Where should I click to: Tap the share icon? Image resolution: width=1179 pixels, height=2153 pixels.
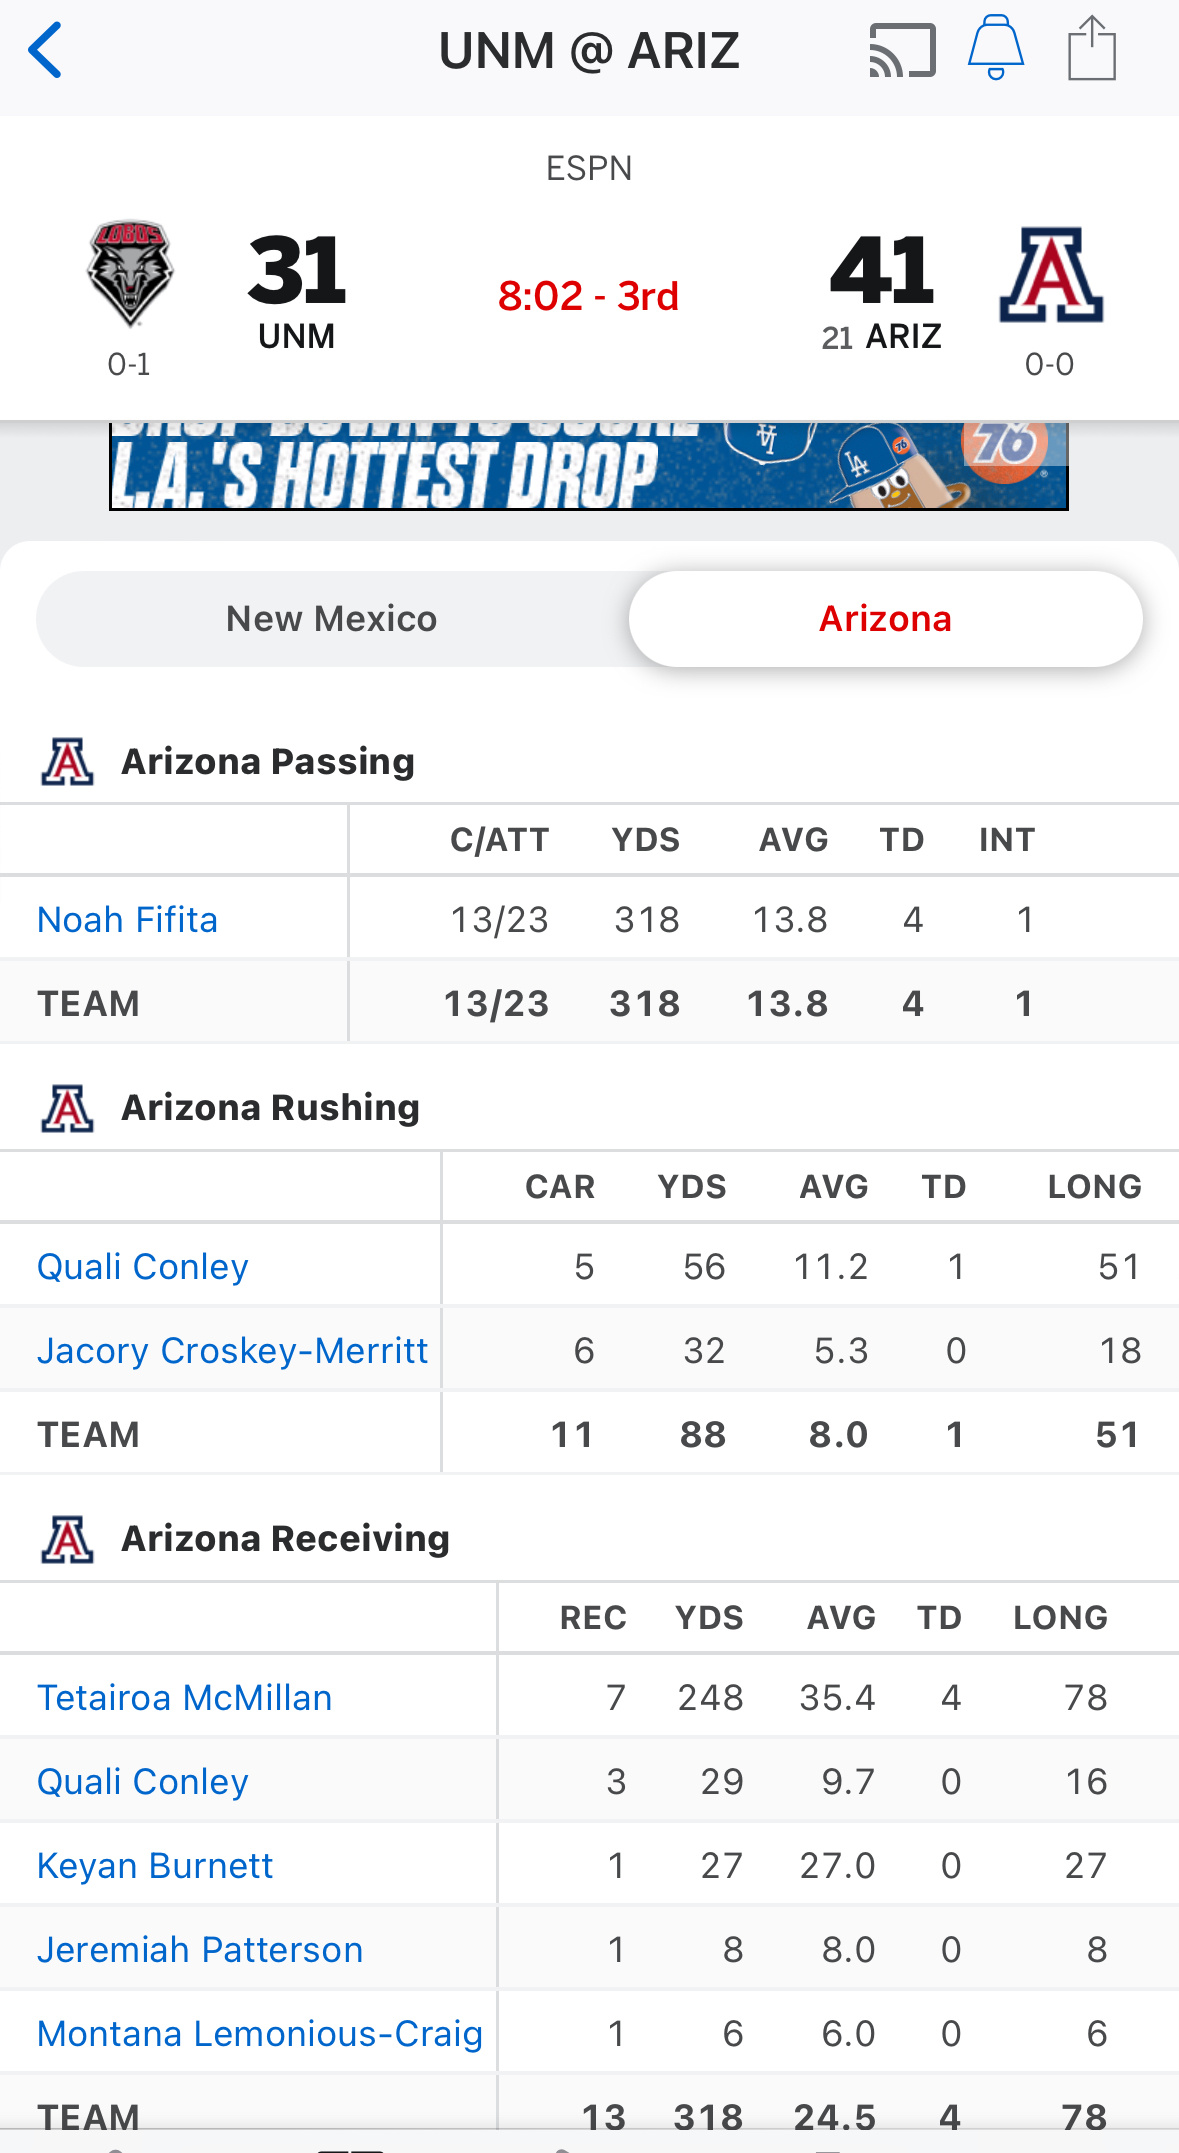[x=1091, y=49]
